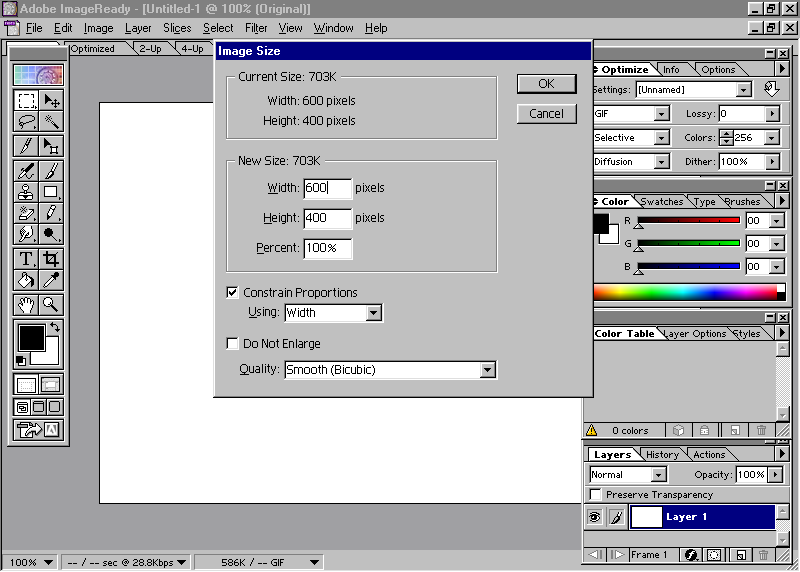
Task: Select the Rubber Stamp tool
Action: coord(26,192)
